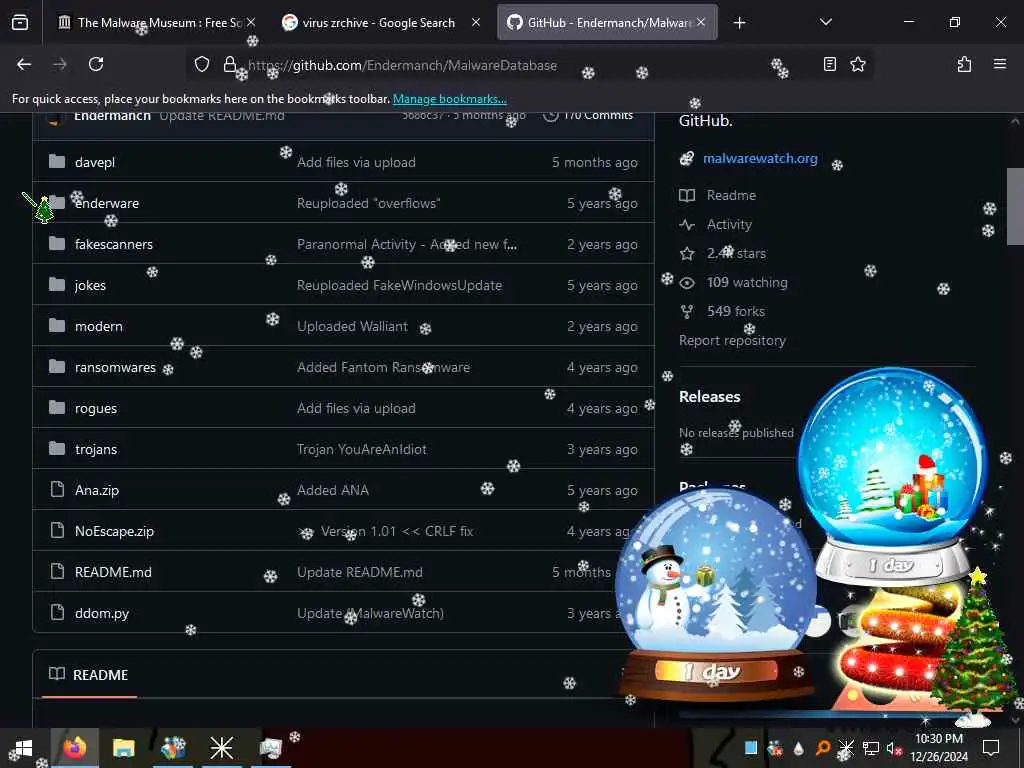The height and width of the screenshot is (768, 1024).
Task: Bookmark this page with the star icon
Action: (x=857, y=64)
